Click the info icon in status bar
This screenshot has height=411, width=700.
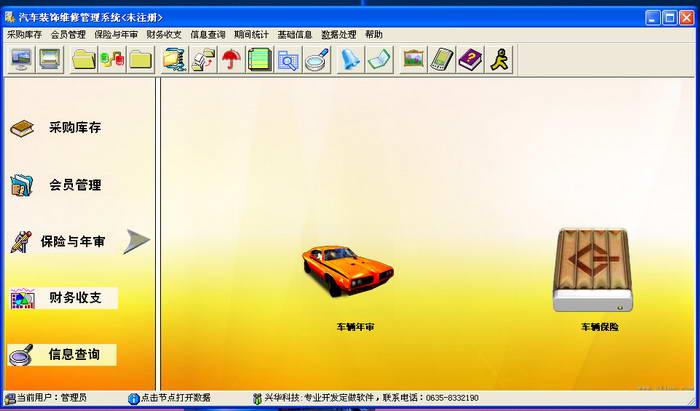tap(133, 399)
